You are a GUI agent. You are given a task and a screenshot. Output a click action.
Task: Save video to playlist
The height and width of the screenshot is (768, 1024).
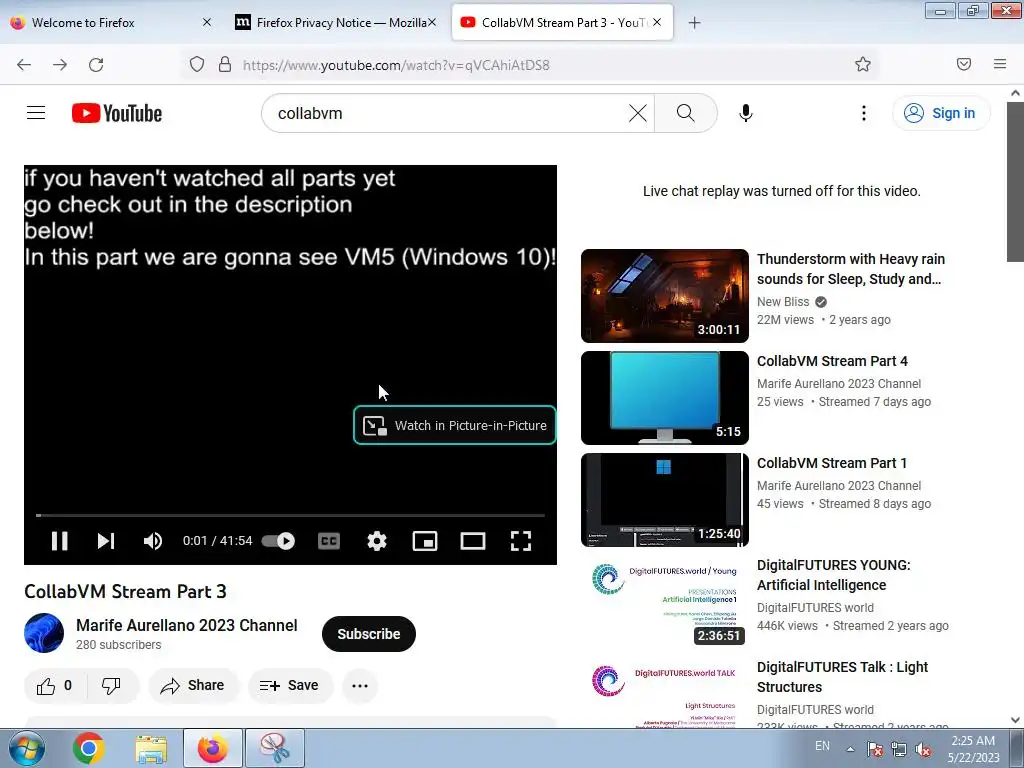289,686
